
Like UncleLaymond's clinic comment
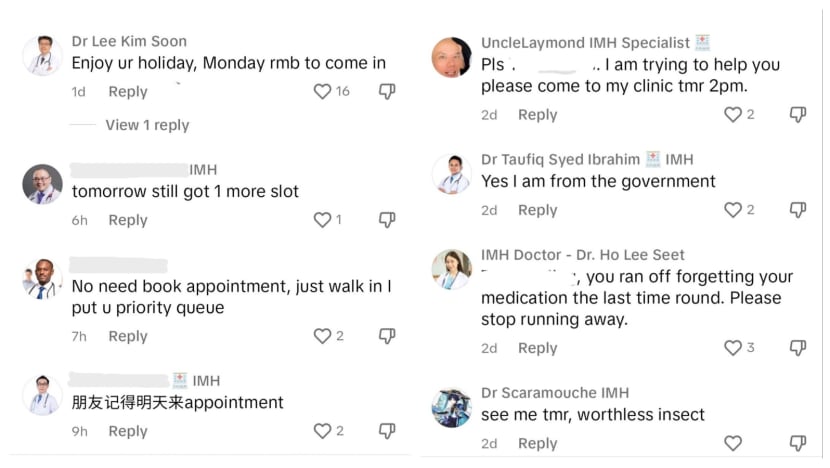tap(733, 115)
